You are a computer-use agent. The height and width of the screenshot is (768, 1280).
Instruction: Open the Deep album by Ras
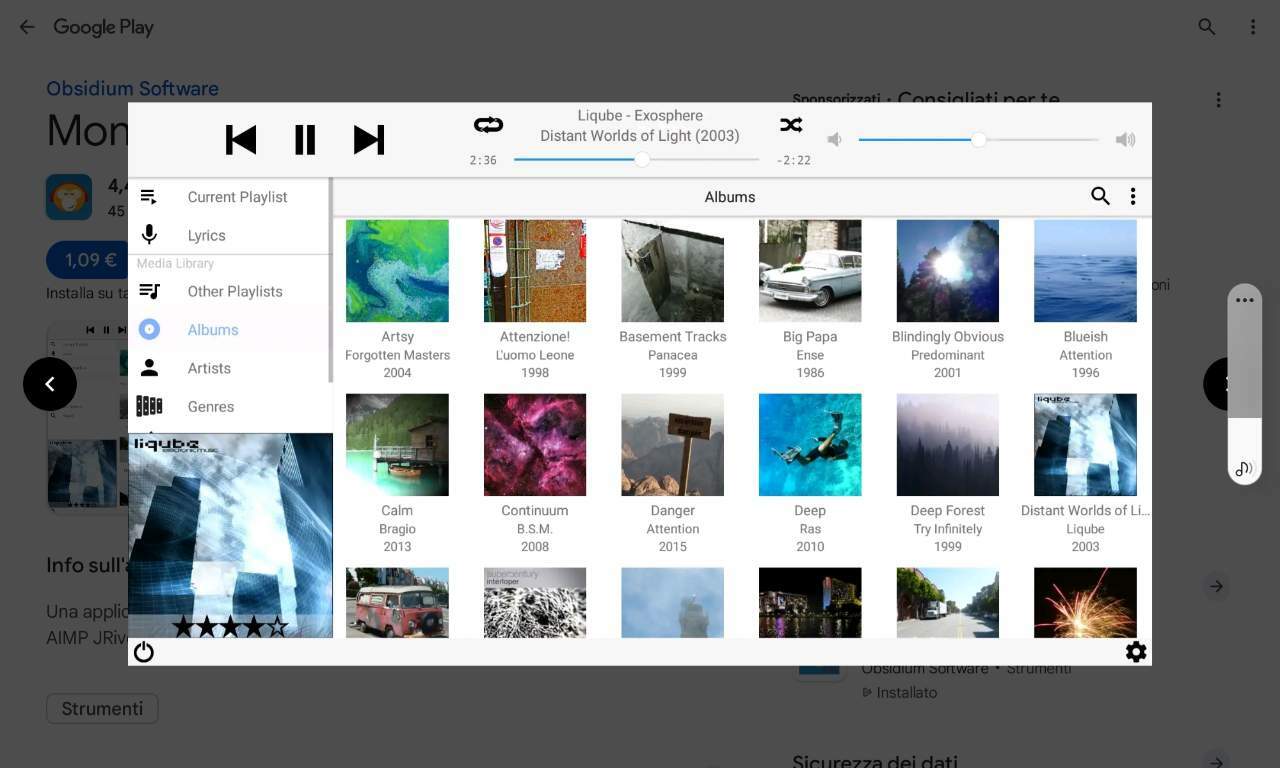point(810,445)
